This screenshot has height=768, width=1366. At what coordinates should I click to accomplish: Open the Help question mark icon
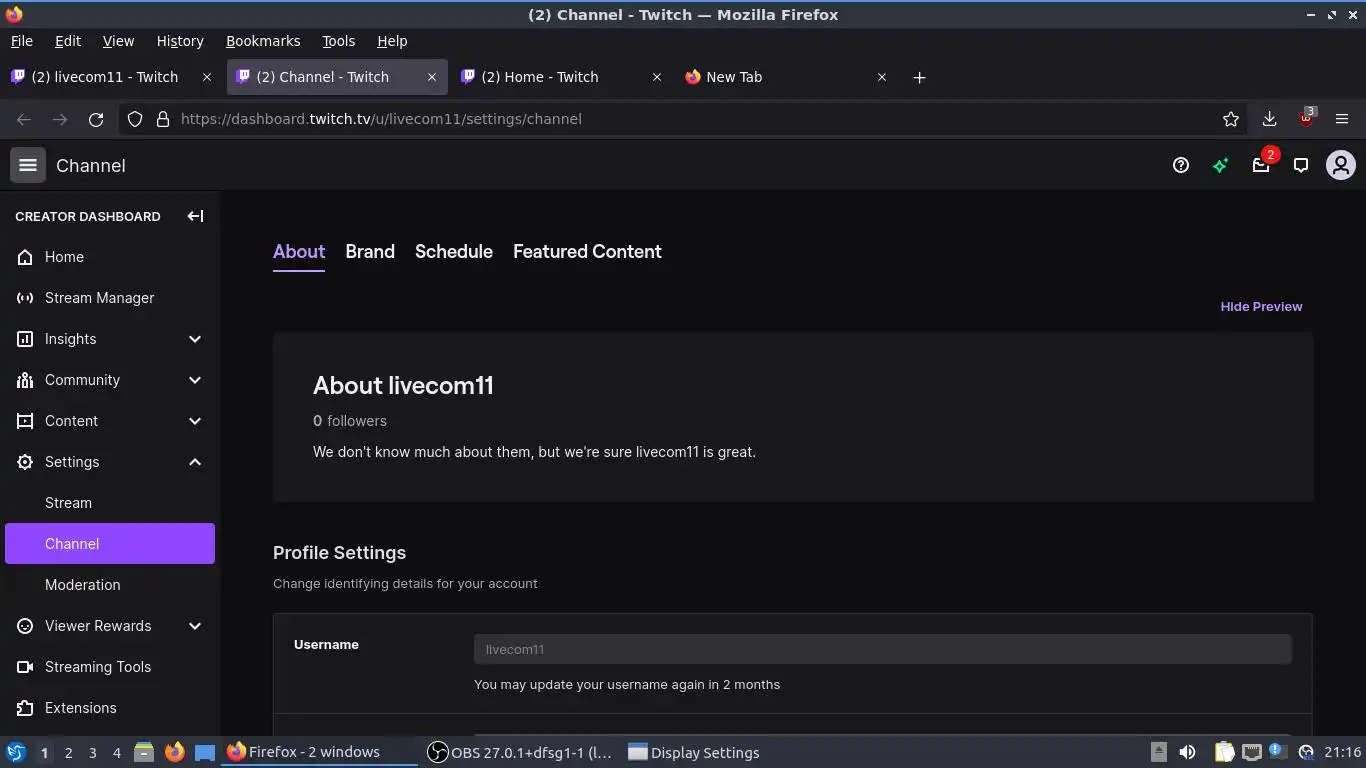tap(1181, 165)
